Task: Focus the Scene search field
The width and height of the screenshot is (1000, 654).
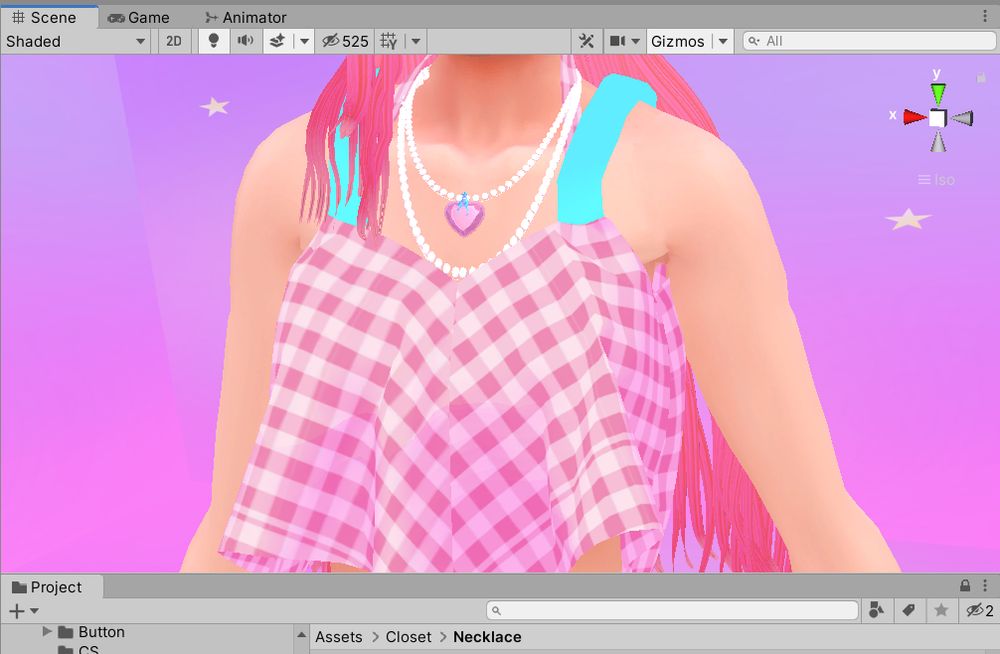Action: 870,41
